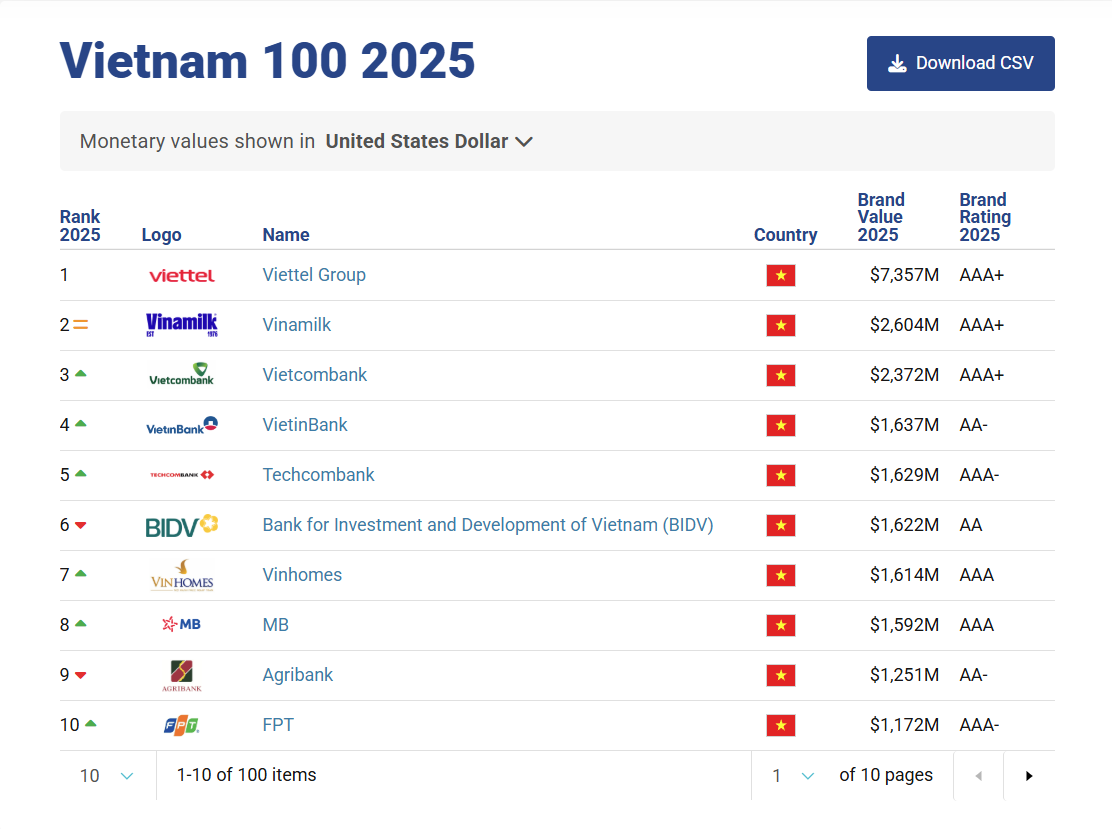Click the BIDV logo
The width and height of the screenshot is (1112, 829).
(181, 524)
